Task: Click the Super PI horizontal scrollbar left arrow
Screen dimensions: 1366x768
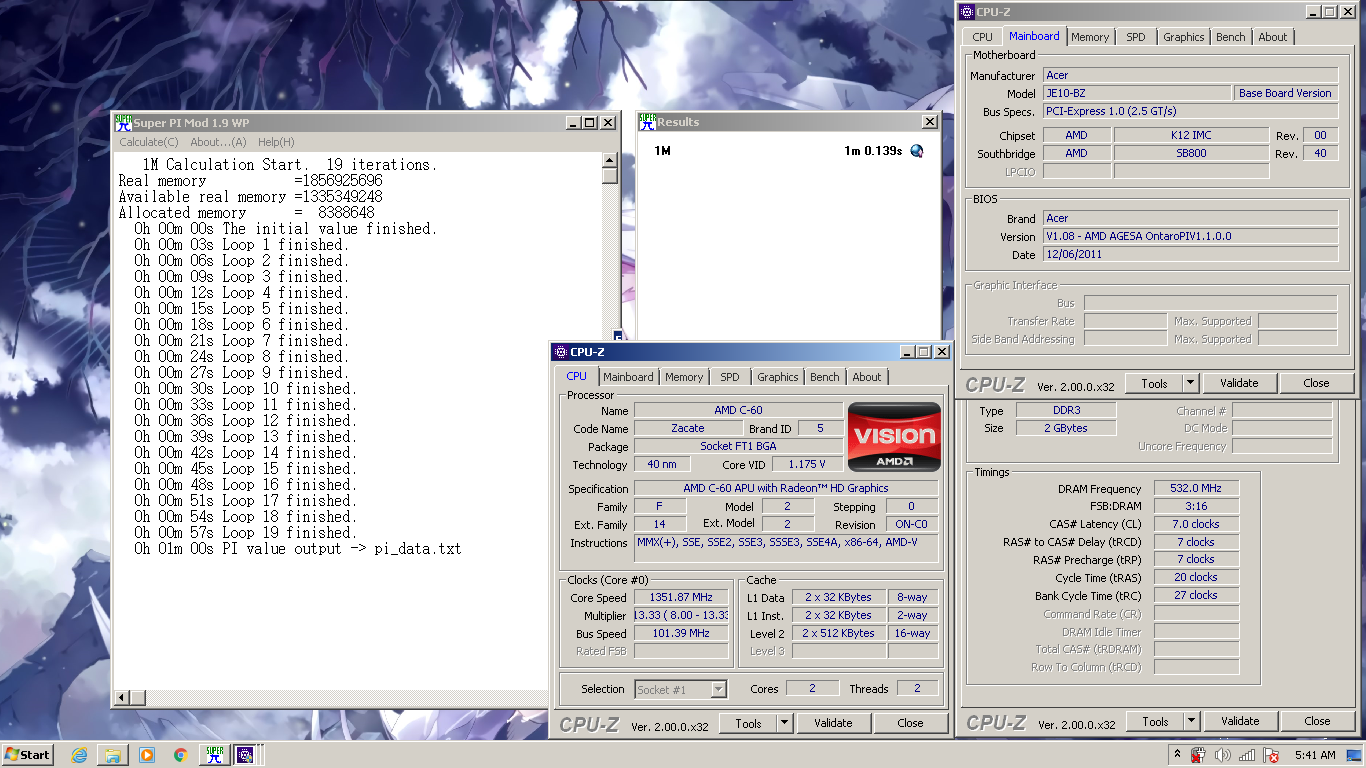Action: 123,697
